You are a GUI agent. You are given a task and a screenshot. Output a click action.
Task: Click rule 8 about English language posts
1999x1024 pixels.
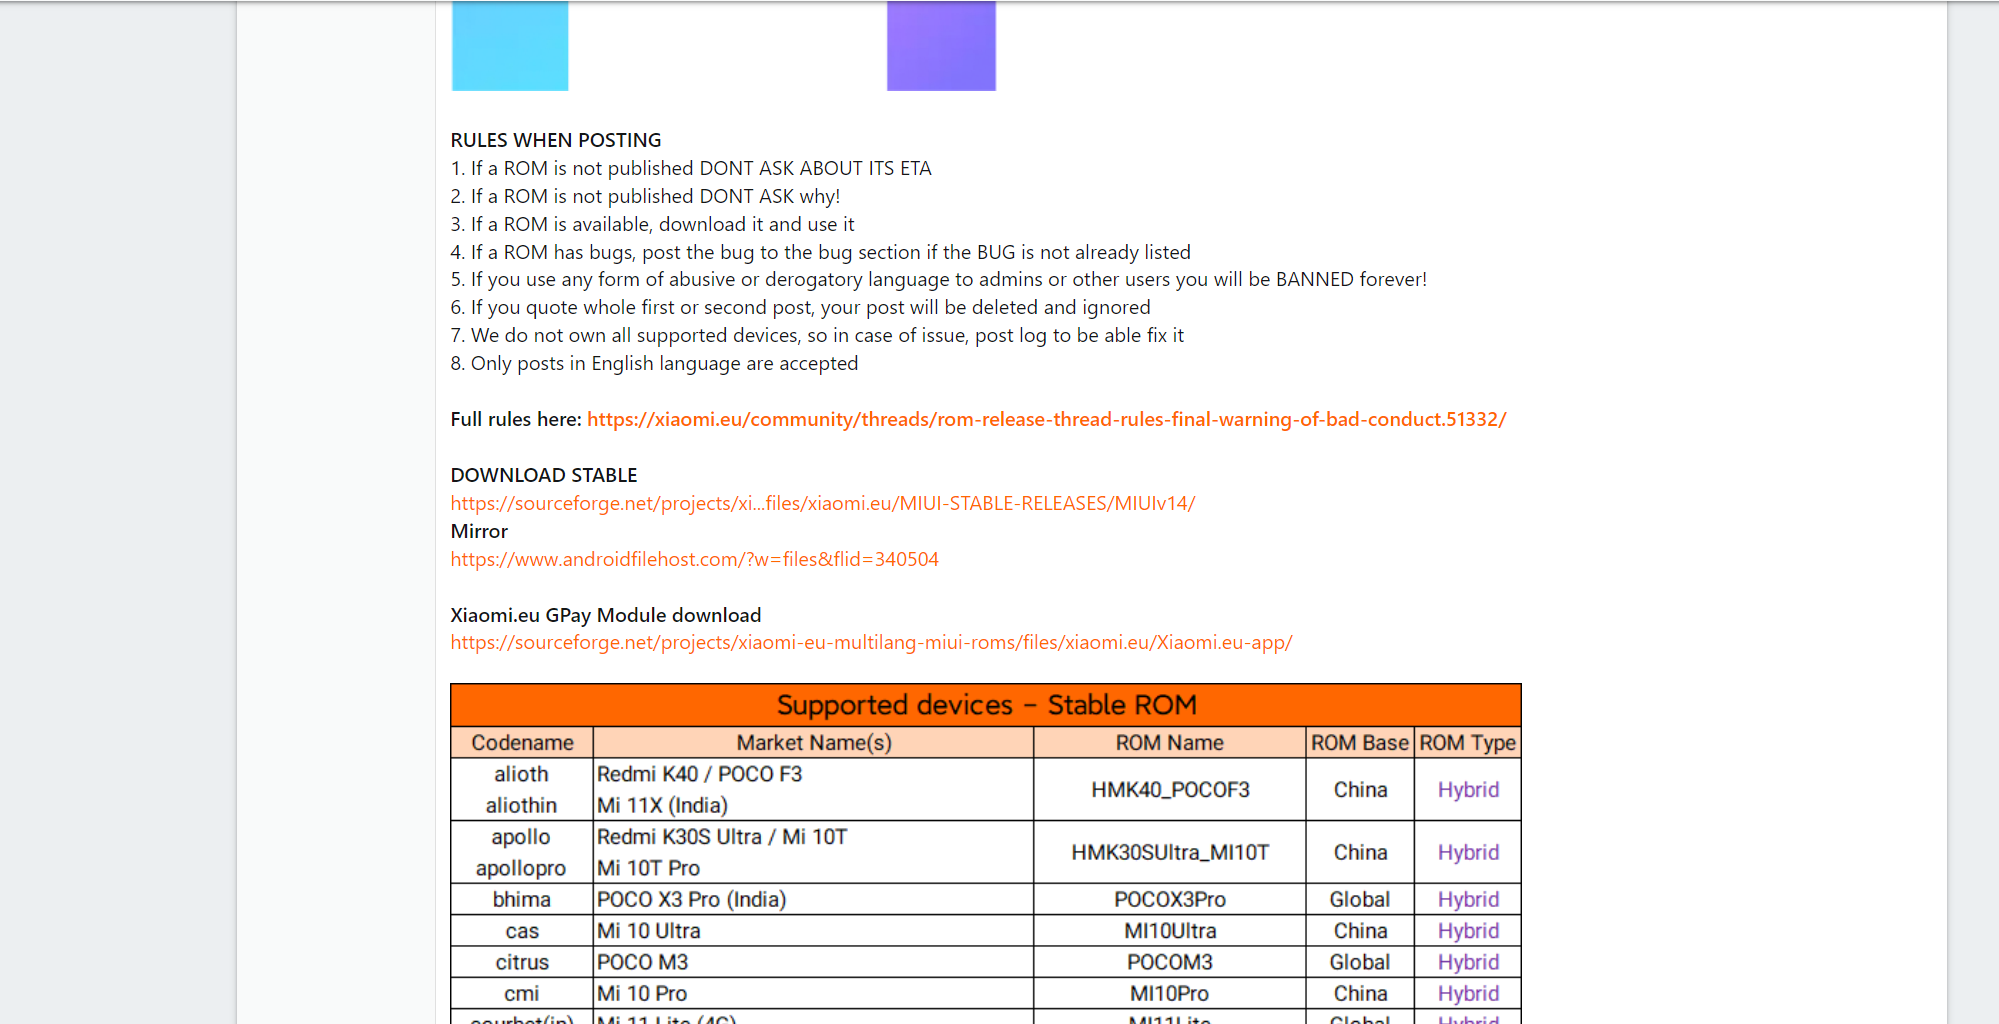coord(654,363)
